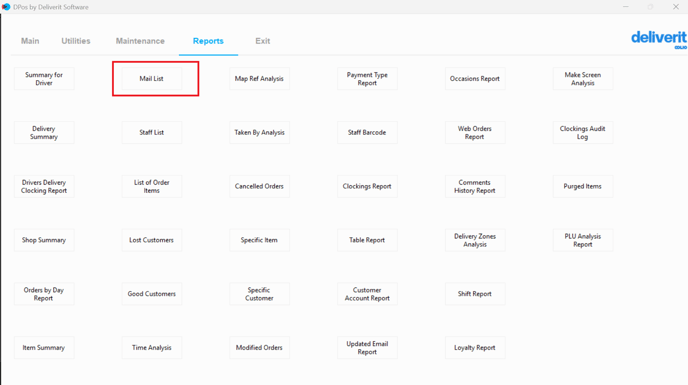View Lost Customers report

[x=151, y=240]
